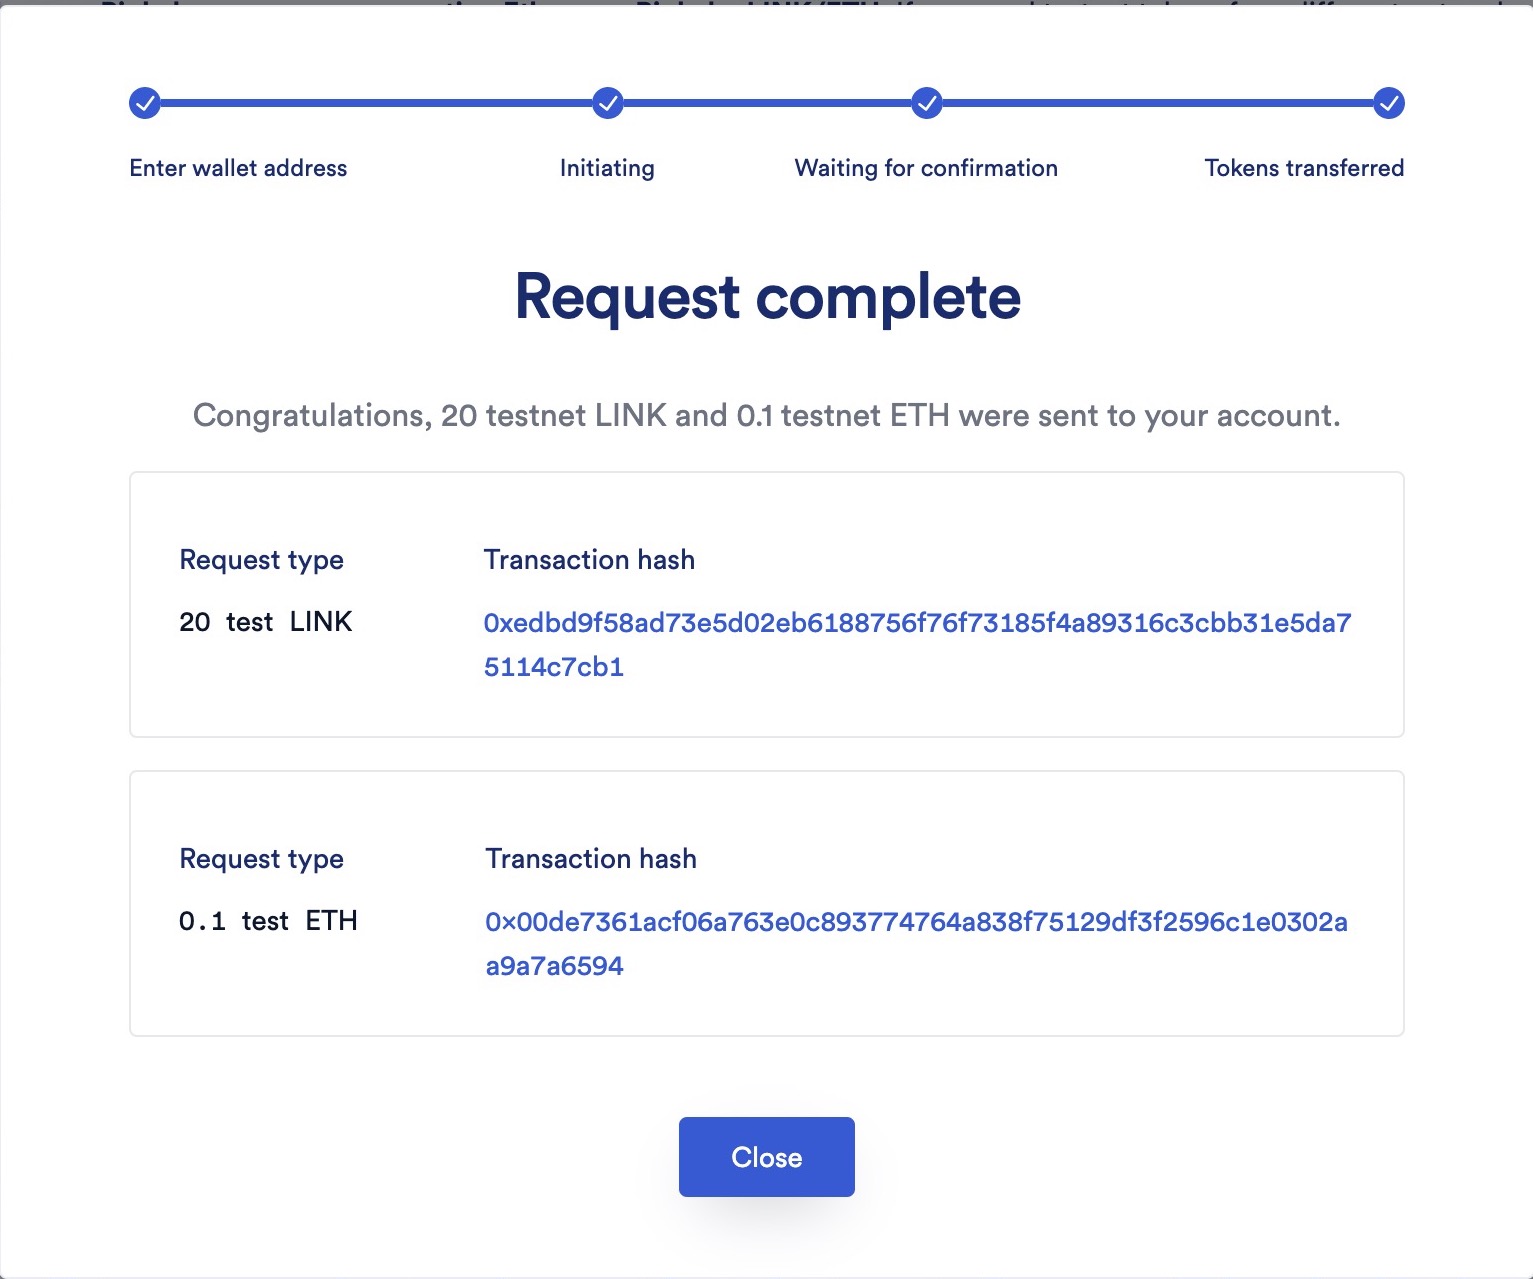Click the Transaction hash label in ETH card
Viewport: 1533px width, 1279px height.
pyautogui.click(x=591, y=859)
